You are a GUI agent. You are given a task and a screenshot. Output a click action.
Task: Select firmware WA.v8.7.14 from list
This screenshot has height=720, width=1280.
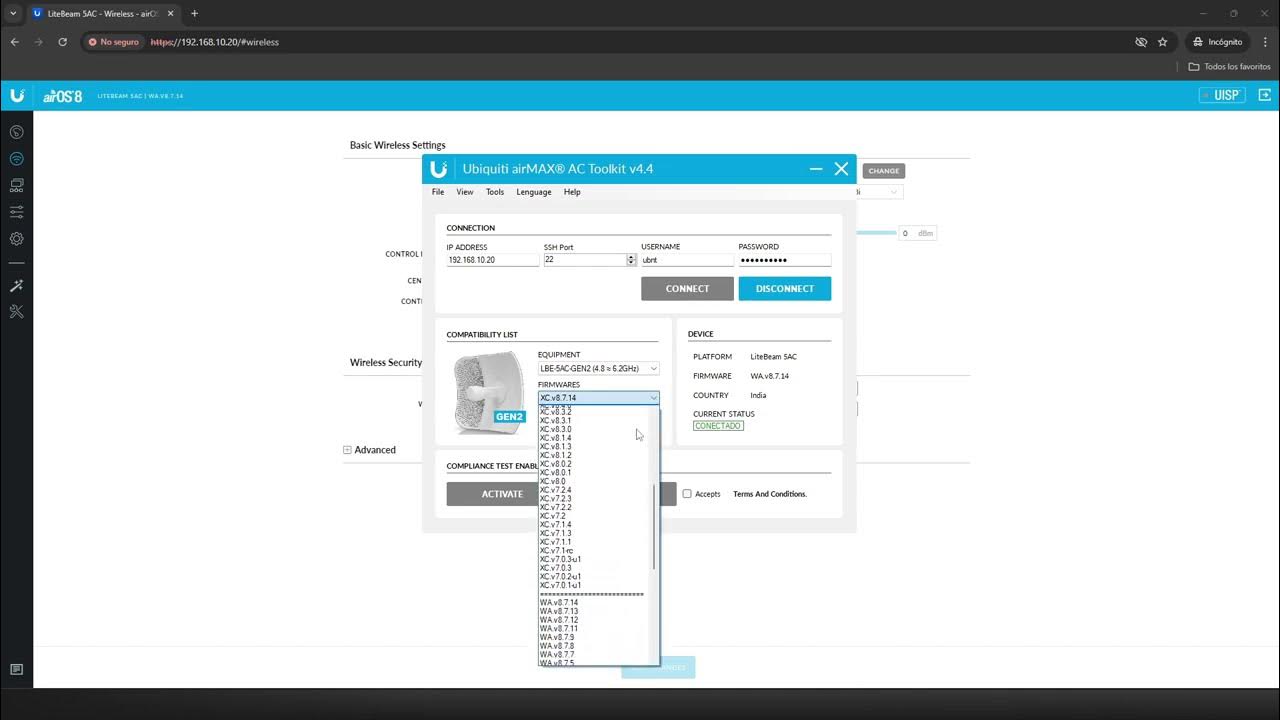click(x=559, y=603)
